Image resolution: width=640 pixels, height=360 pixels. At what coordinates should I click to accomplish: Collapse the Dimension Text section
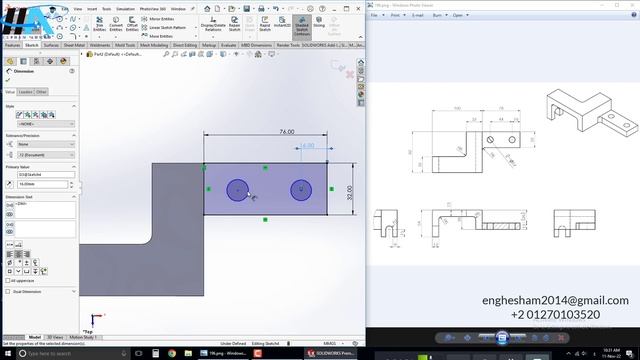(74, 197)
